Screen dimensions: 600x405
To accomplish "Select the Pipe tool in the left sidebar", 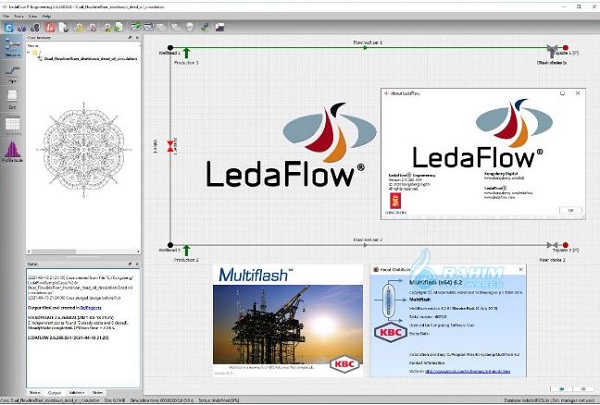I will (x=12, y=74).
